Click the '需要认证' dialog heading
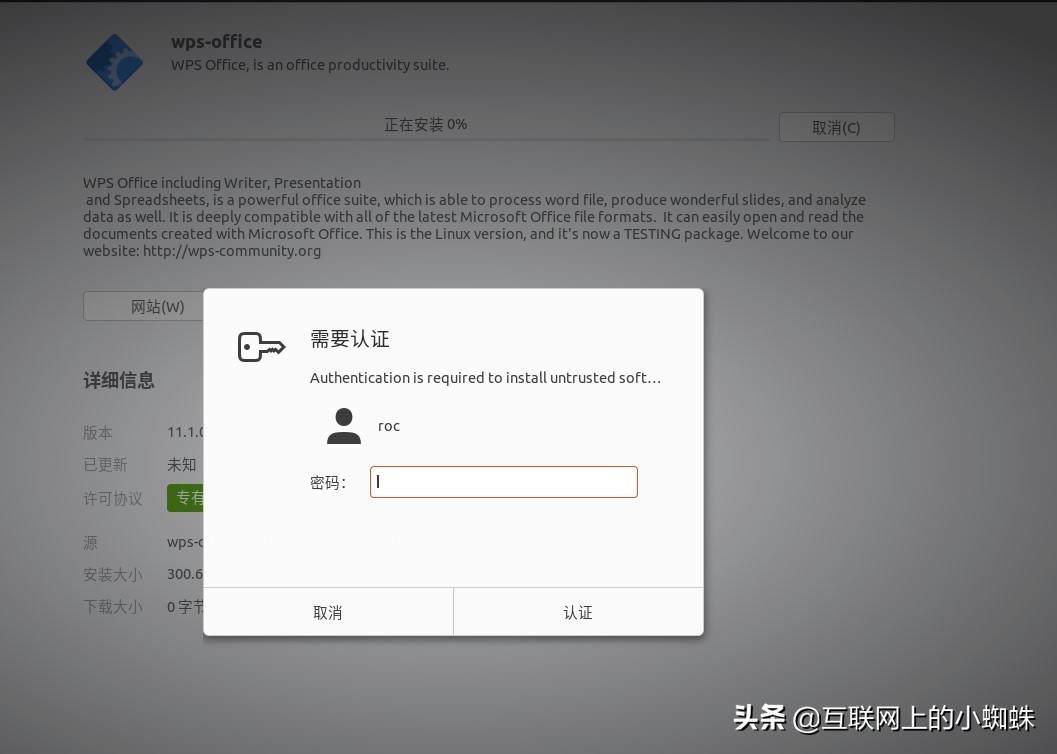 350,339
